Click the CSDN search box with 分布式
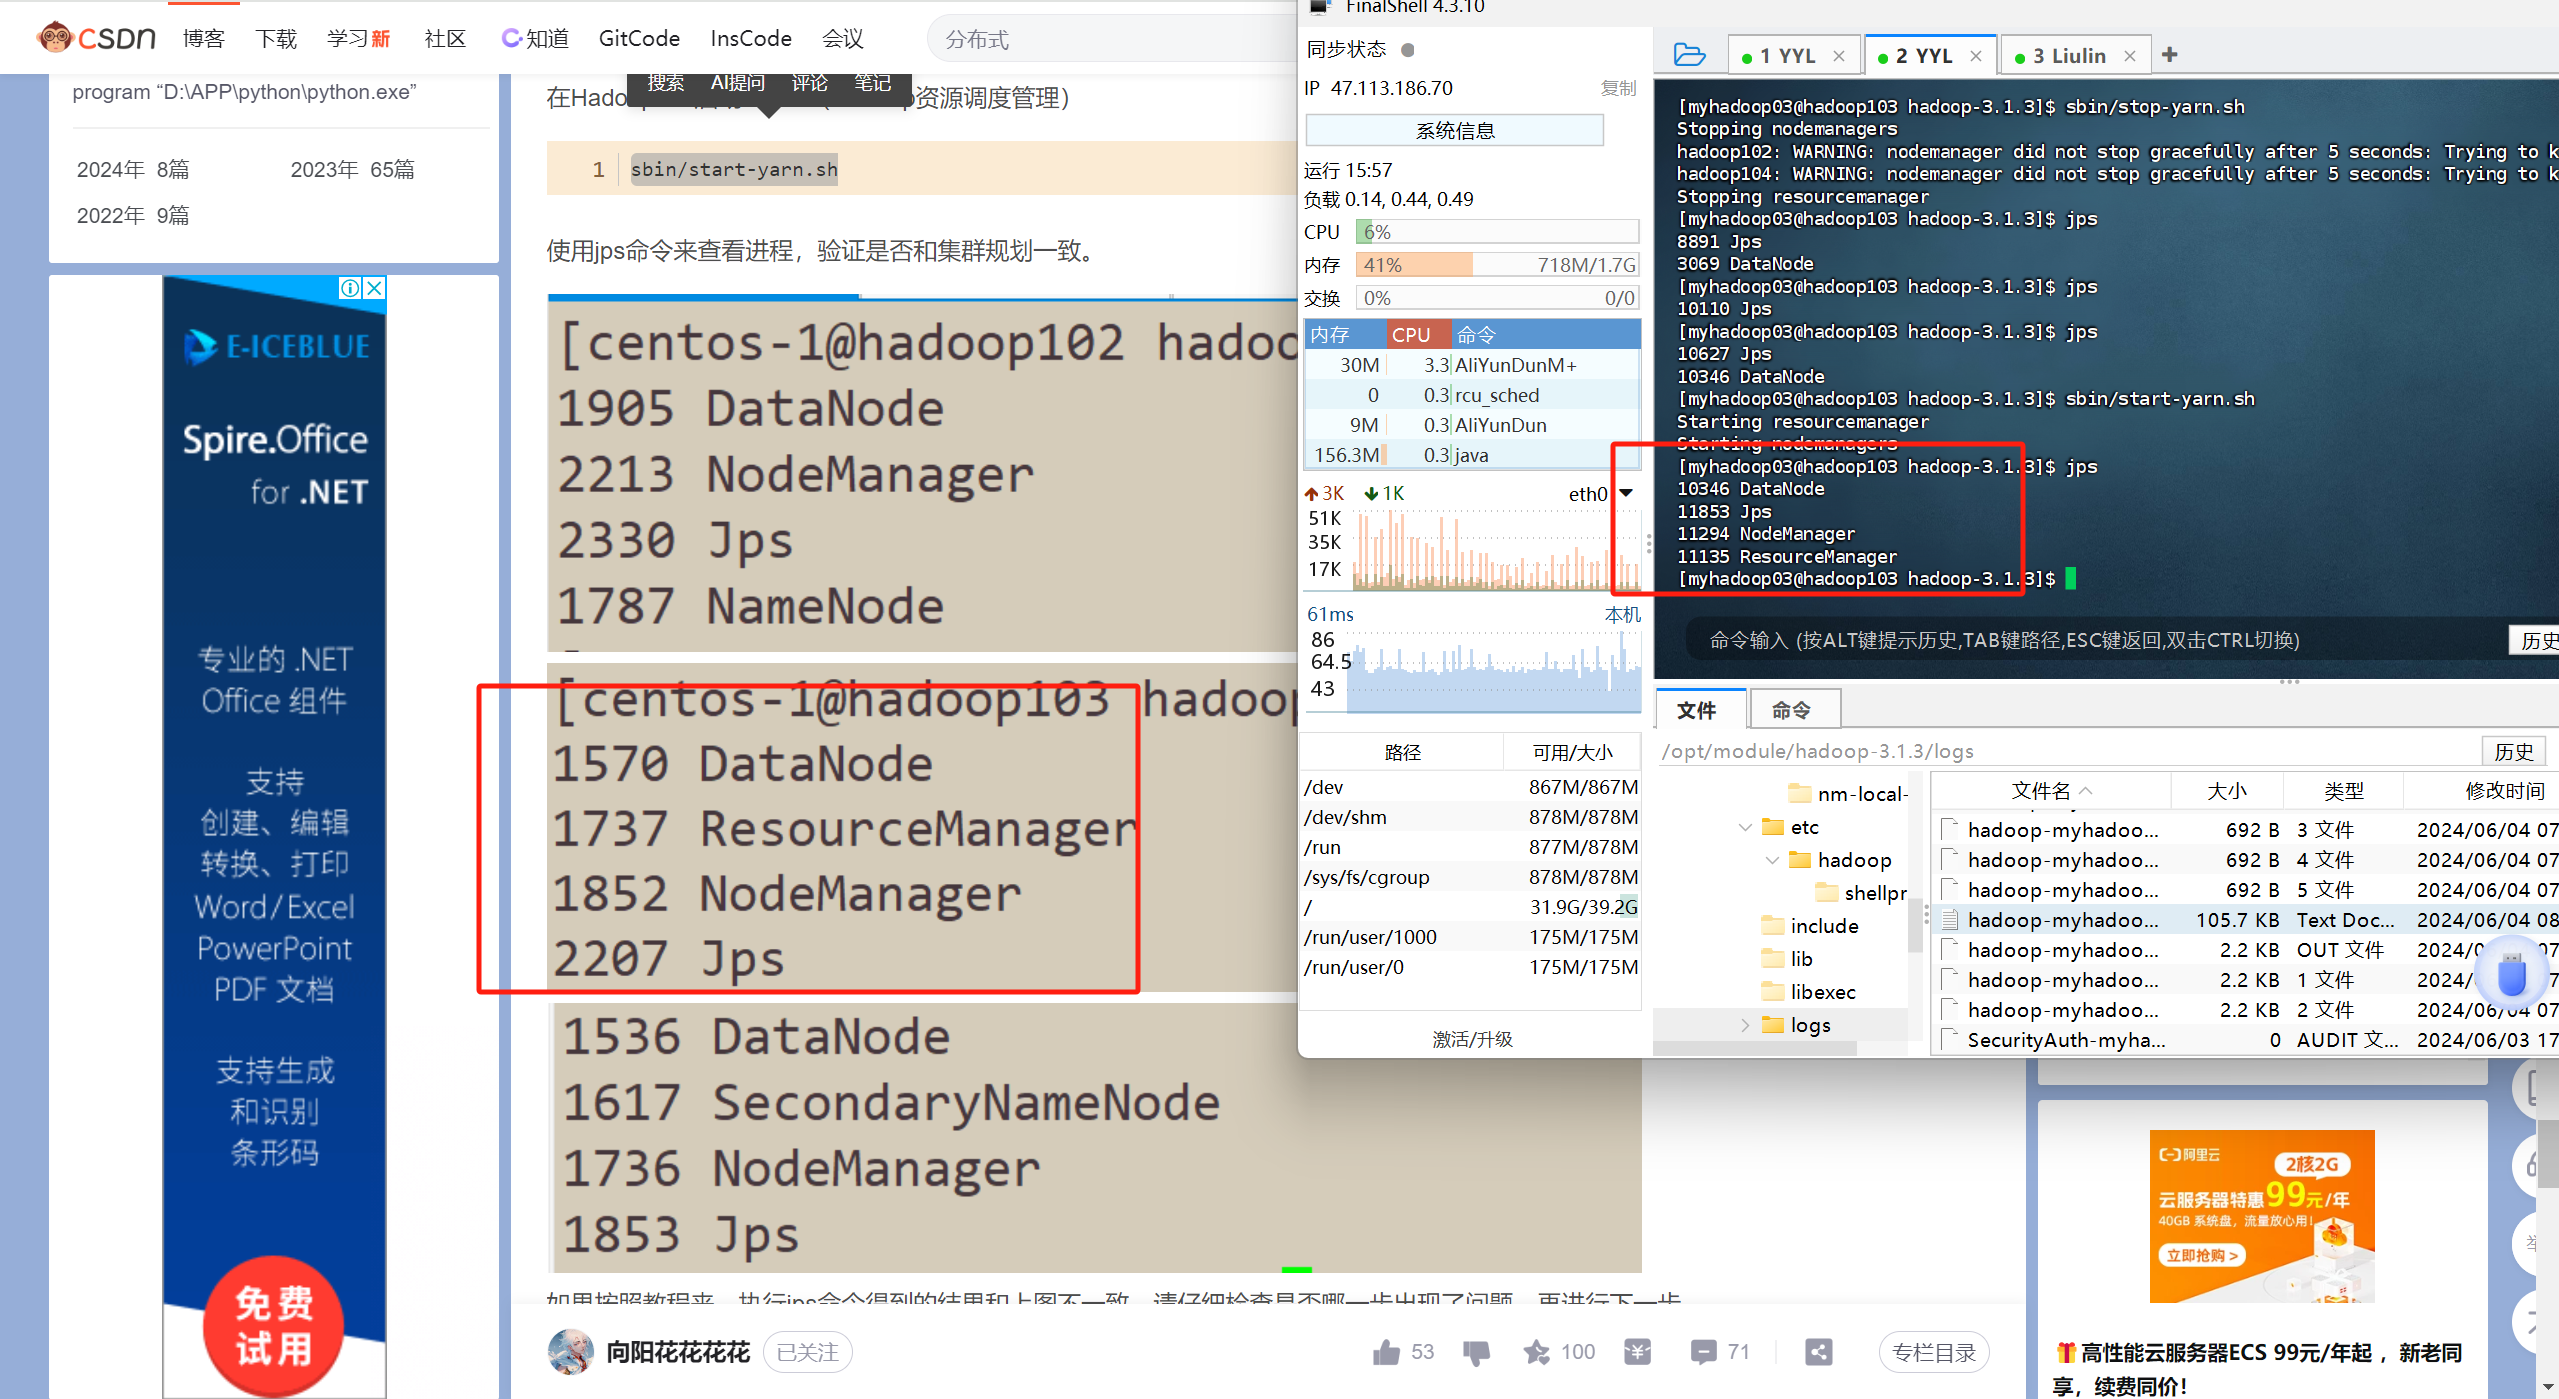The width and height of the screenshot is (2559, 1399). (x=1110, y=39)
